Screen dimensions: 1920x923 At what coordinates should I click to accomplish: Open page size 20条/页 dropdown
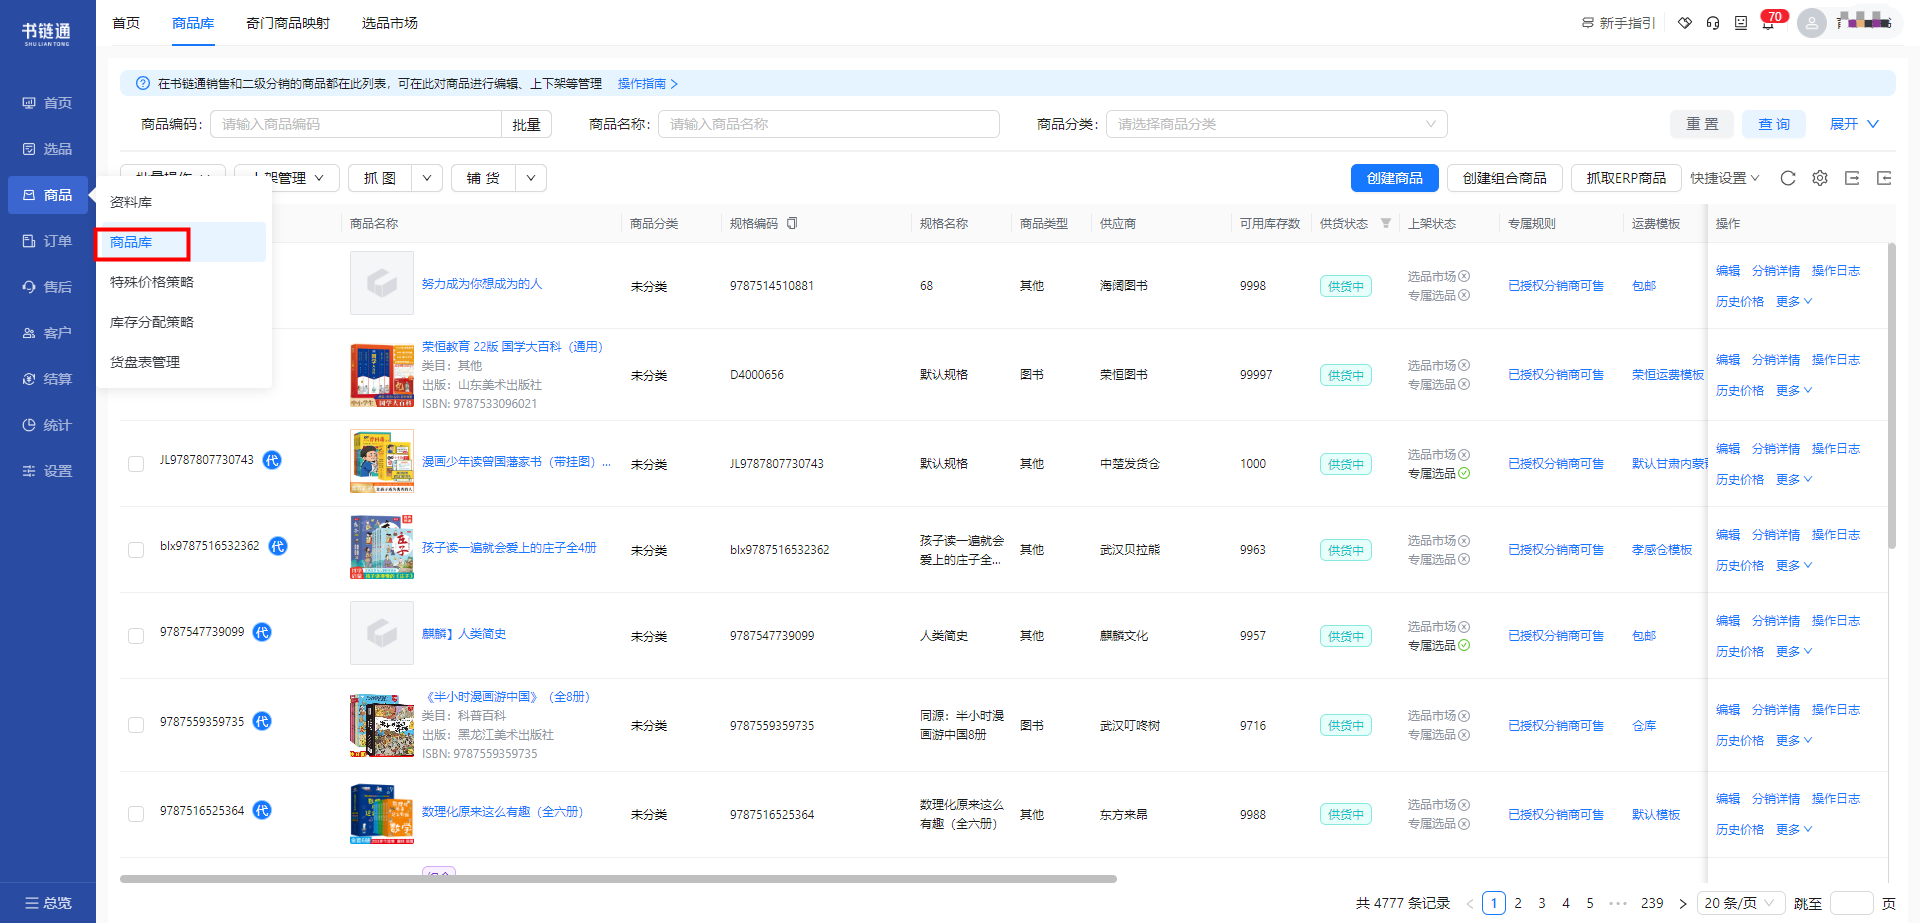(x=1741, y=903)
